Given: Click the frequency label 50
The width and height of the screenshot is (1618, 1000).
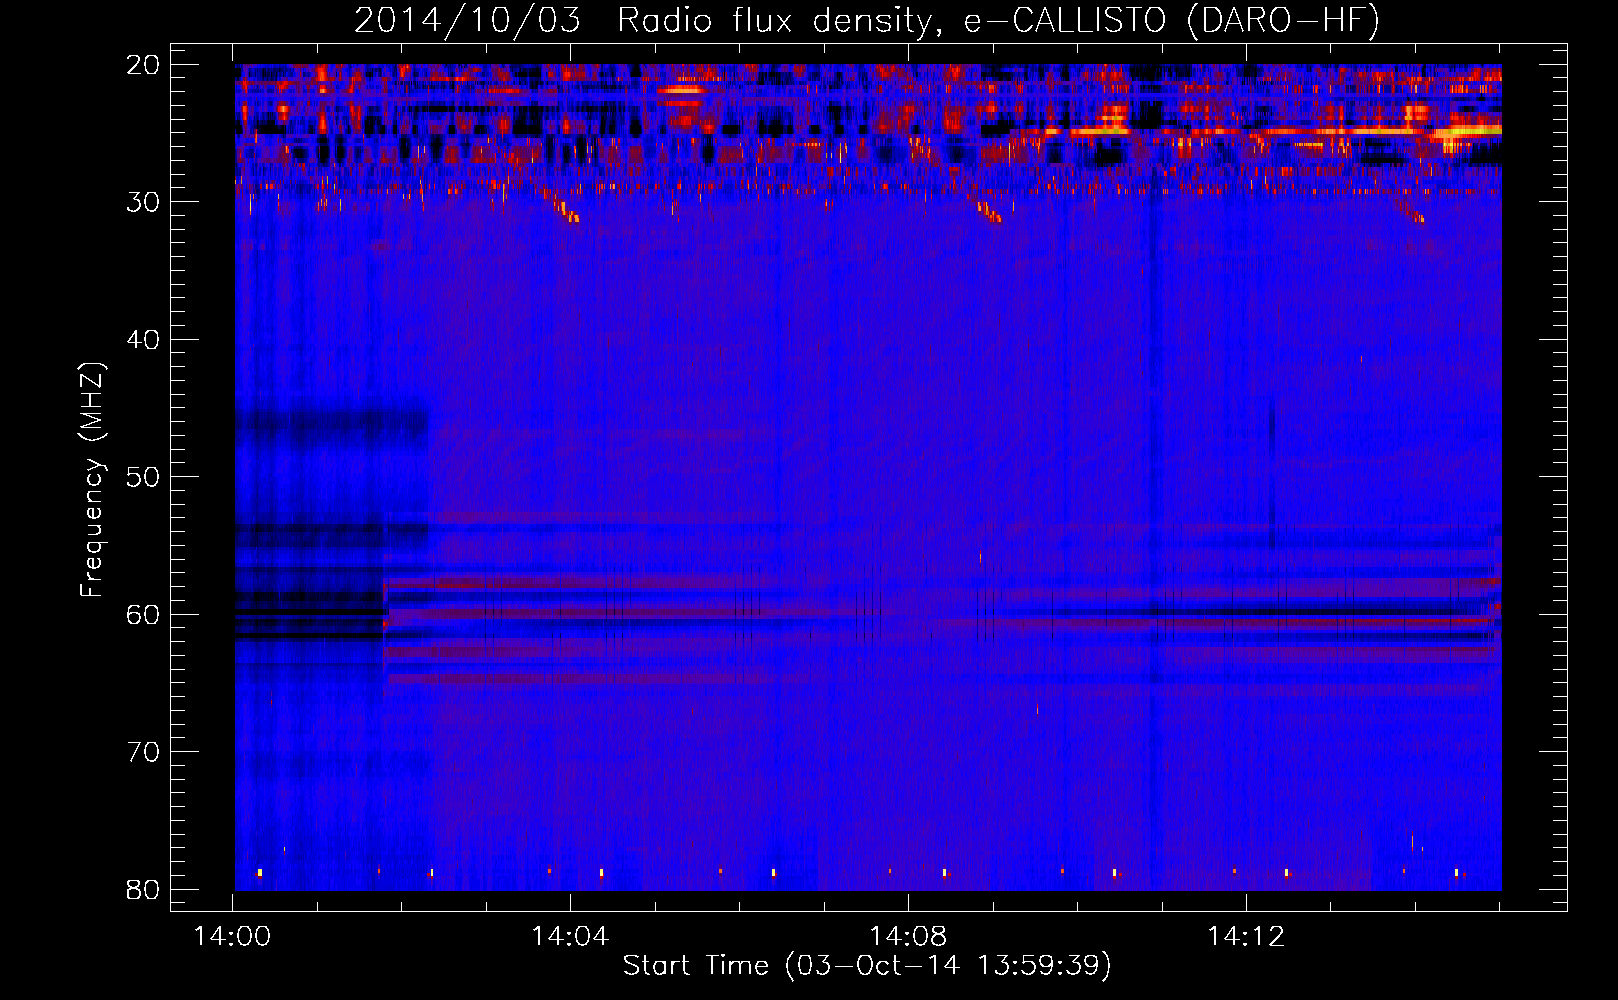Looking at the screenshot, I should point(144,477).
